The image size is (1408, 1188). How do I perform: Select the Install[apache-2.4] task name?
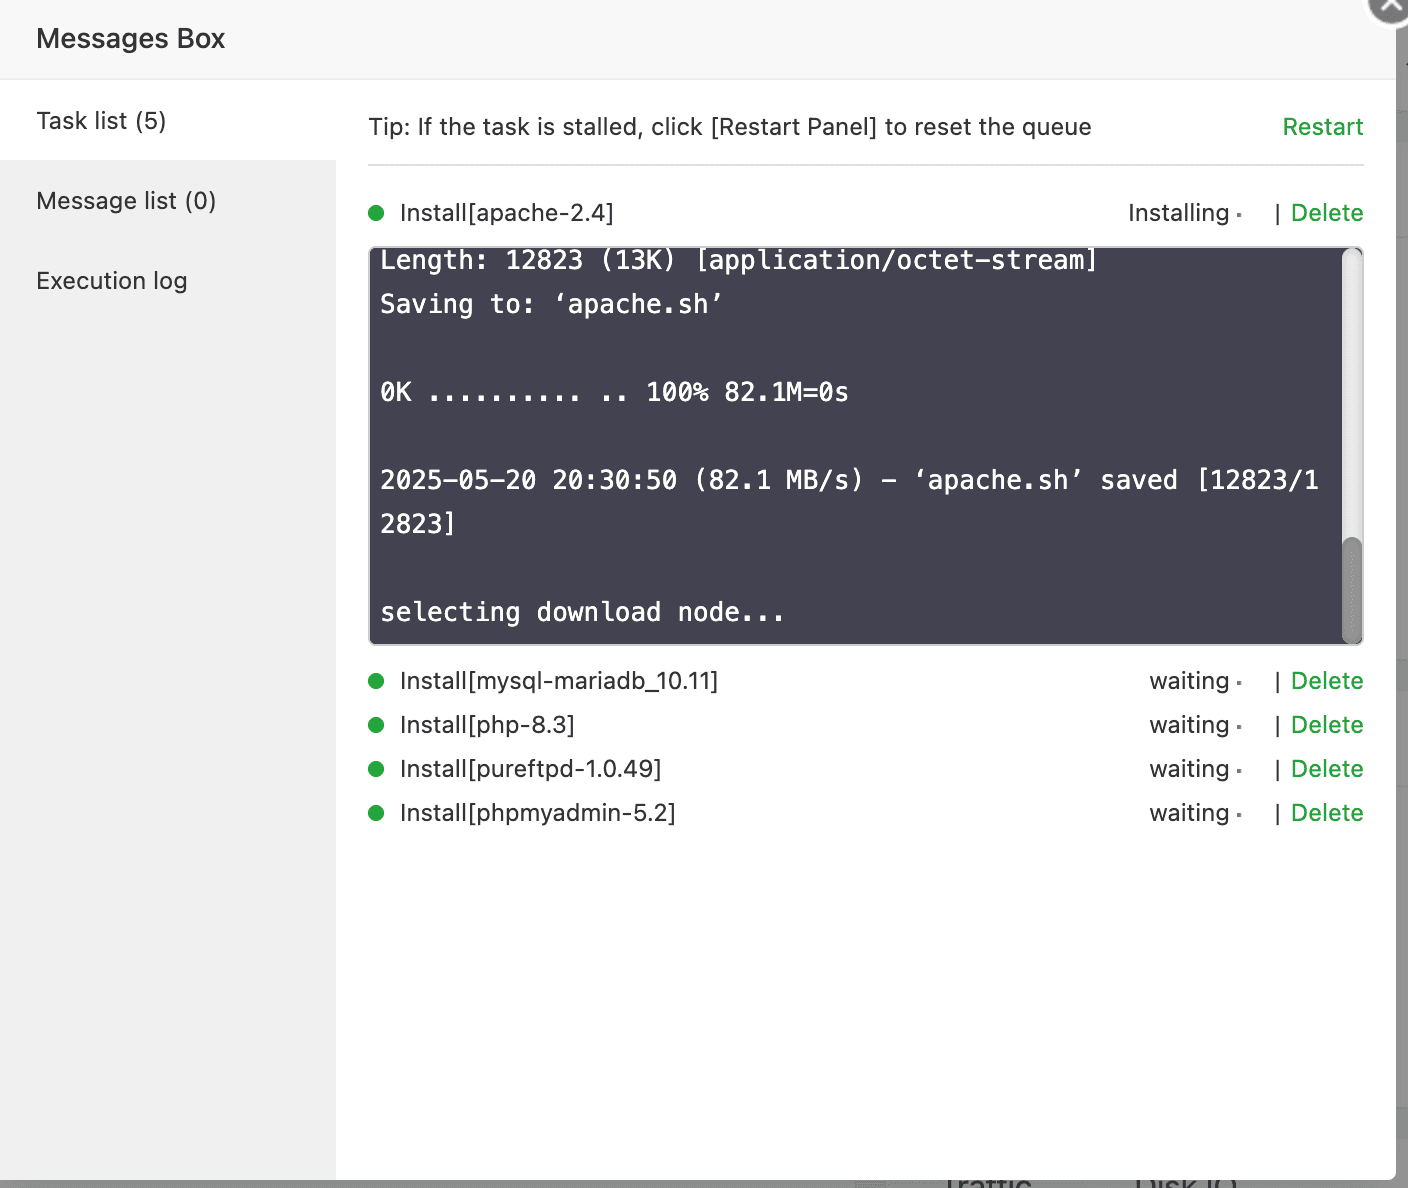pyautogui.click(x=506, y=213)
